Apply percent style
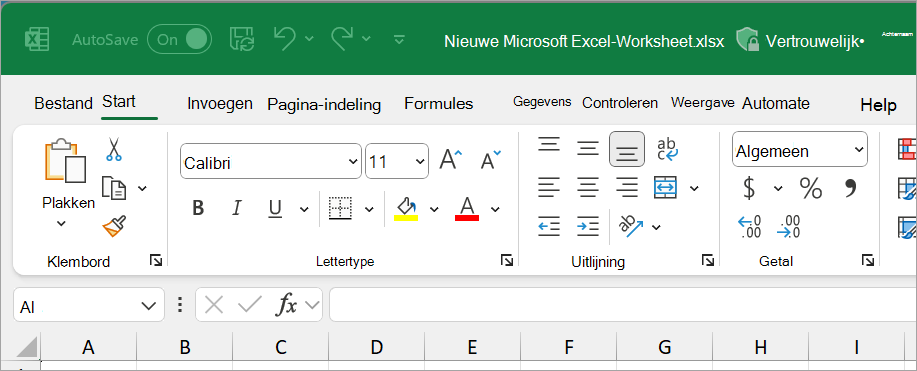Viewport: 917px width, 371px height. (x=811, y=188)
